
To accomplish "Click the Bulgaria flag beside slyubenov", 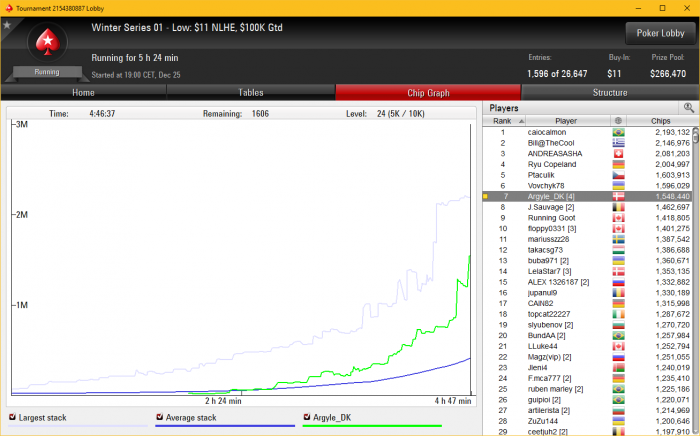I will pyautogui.click(x=618, y=325).
